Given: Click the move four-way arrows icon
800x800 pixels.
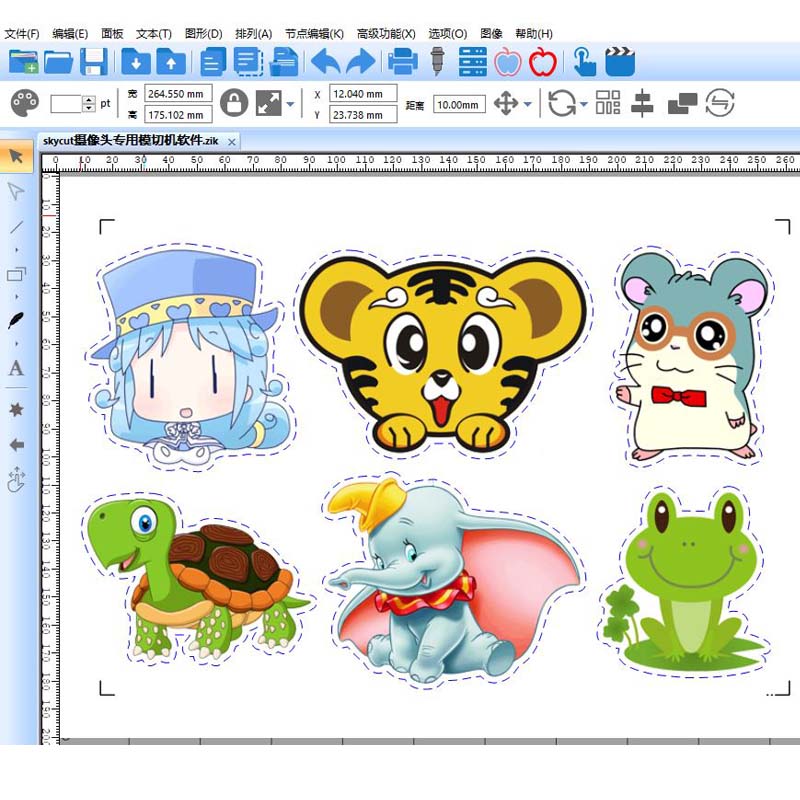Looking at the screenshot, I should (506, 104).
